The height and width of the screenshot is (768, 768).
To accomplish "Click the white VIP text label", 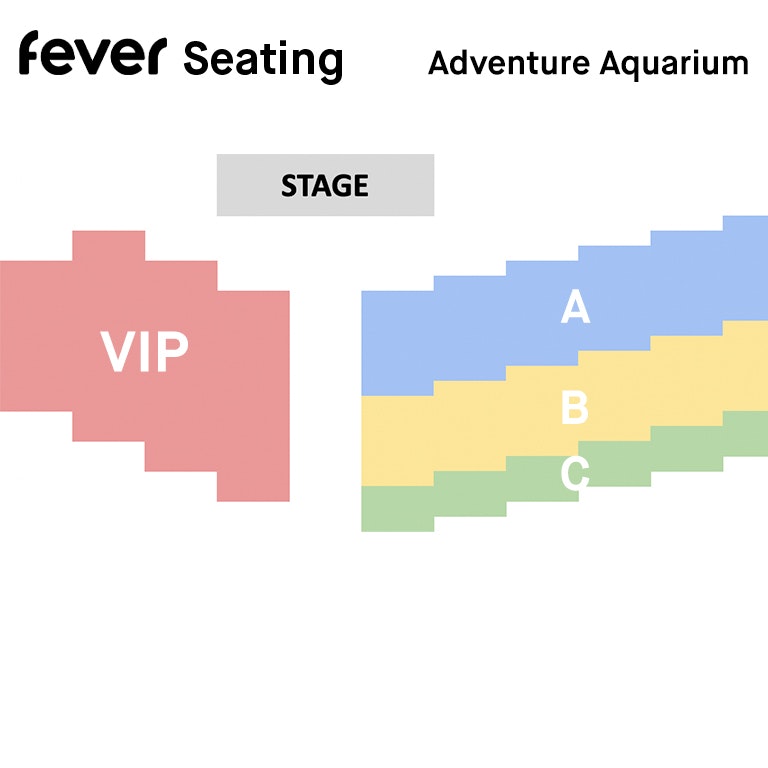I will (x=145, y=352).
